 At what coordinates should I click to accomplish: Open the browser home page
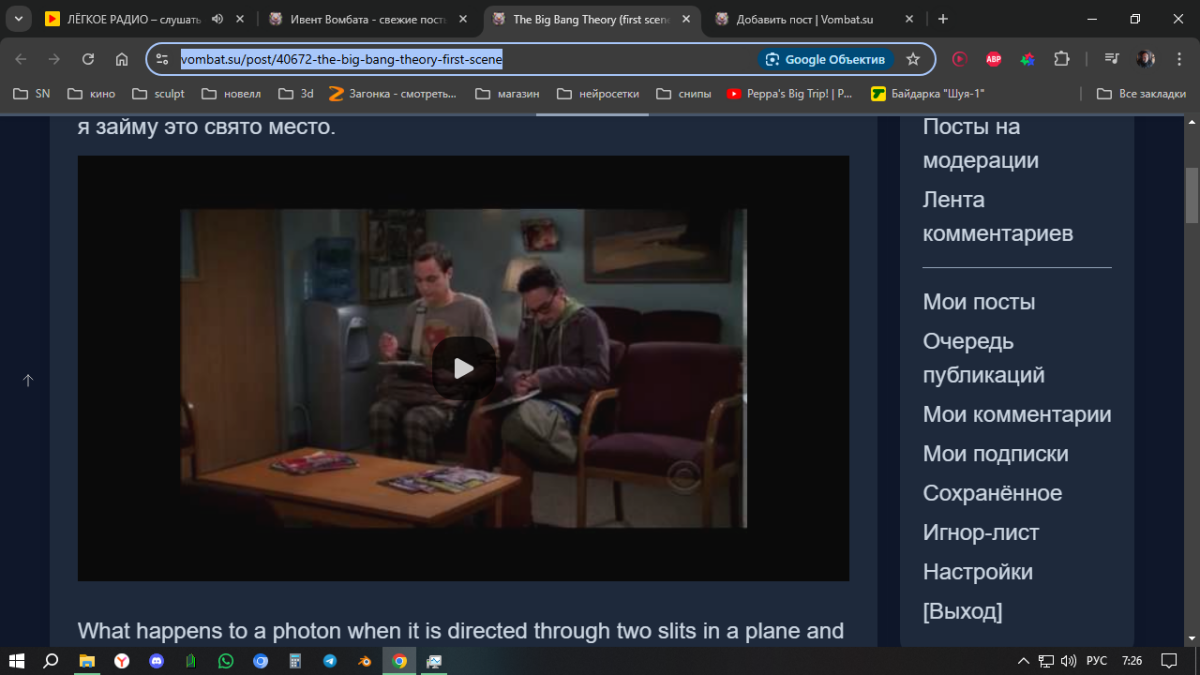click(x=121, y=59)
